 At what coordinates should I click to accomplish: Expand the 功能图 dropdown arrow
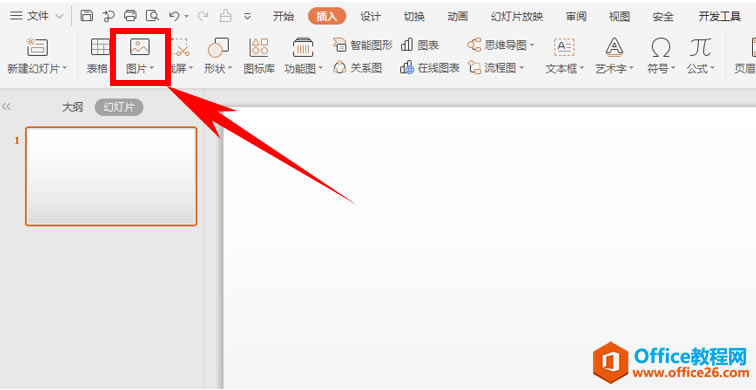(x=320, y=68)
